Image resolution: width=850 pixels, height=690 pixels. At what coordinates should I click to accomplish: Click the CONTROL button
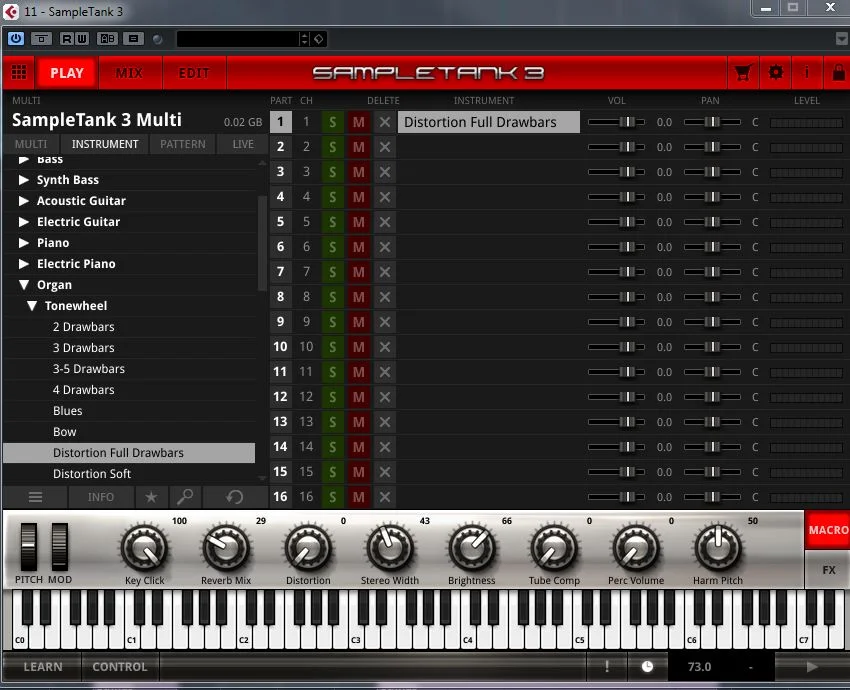click(x=120, y=667)
